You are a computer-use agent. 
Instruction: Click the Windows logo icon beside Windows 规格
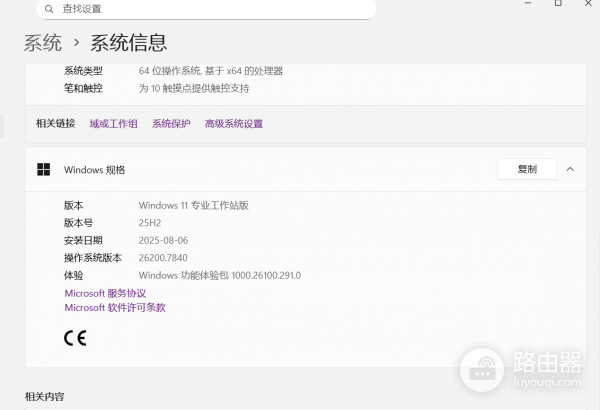[44, 169]
